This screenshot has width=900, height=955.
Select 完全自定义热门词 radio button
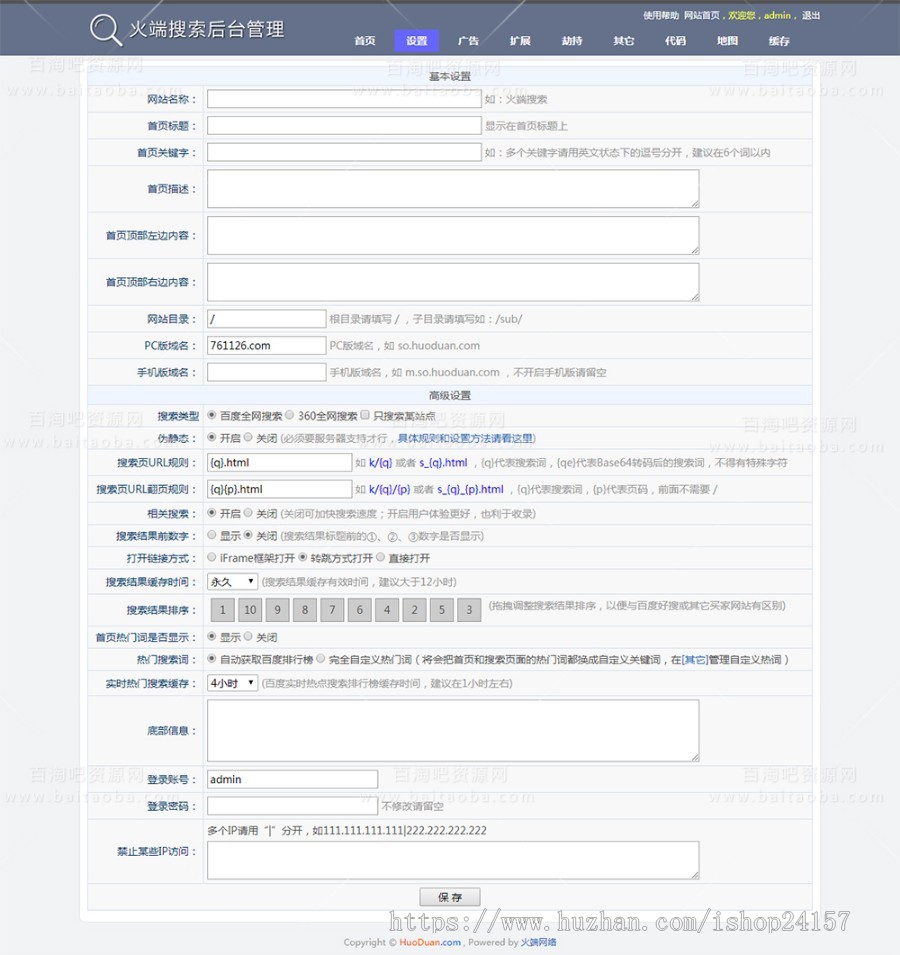point(321,658)
